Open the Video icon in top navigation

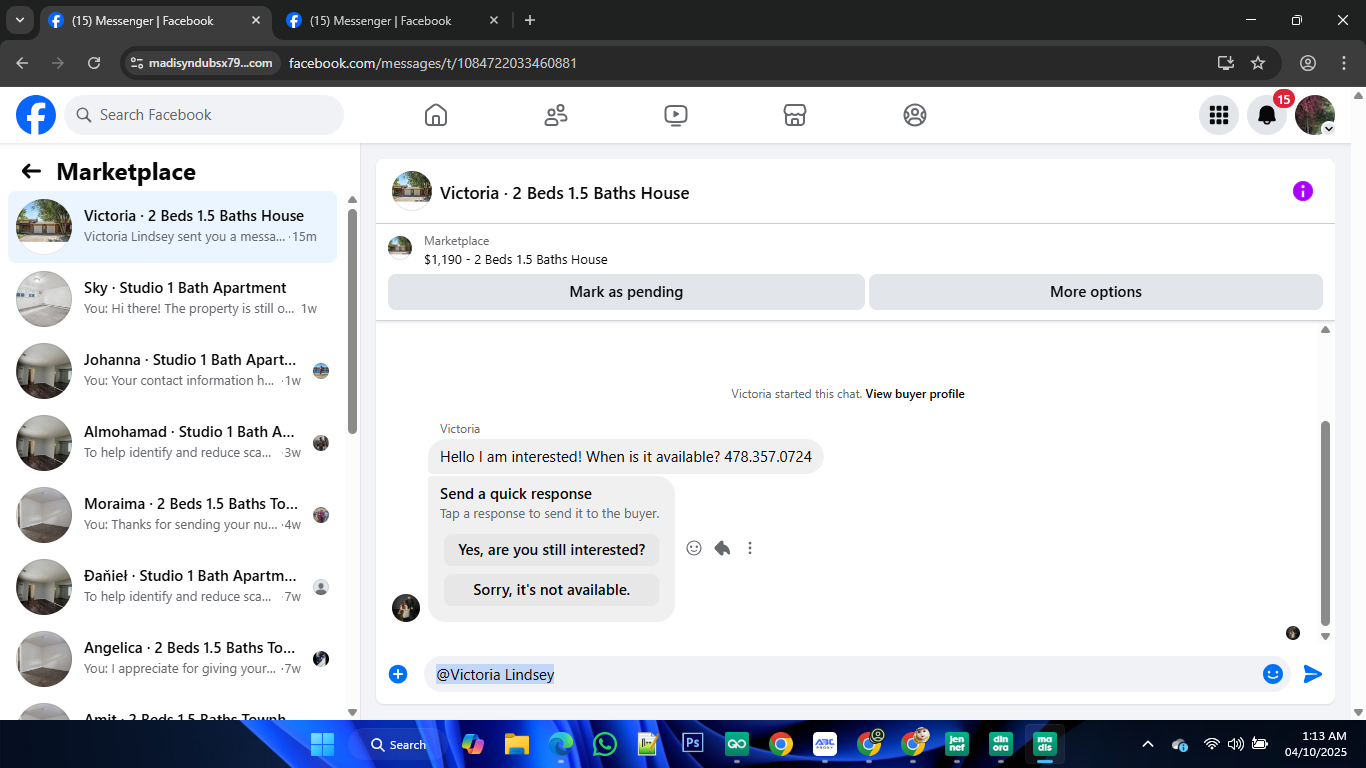coord(676,115)
